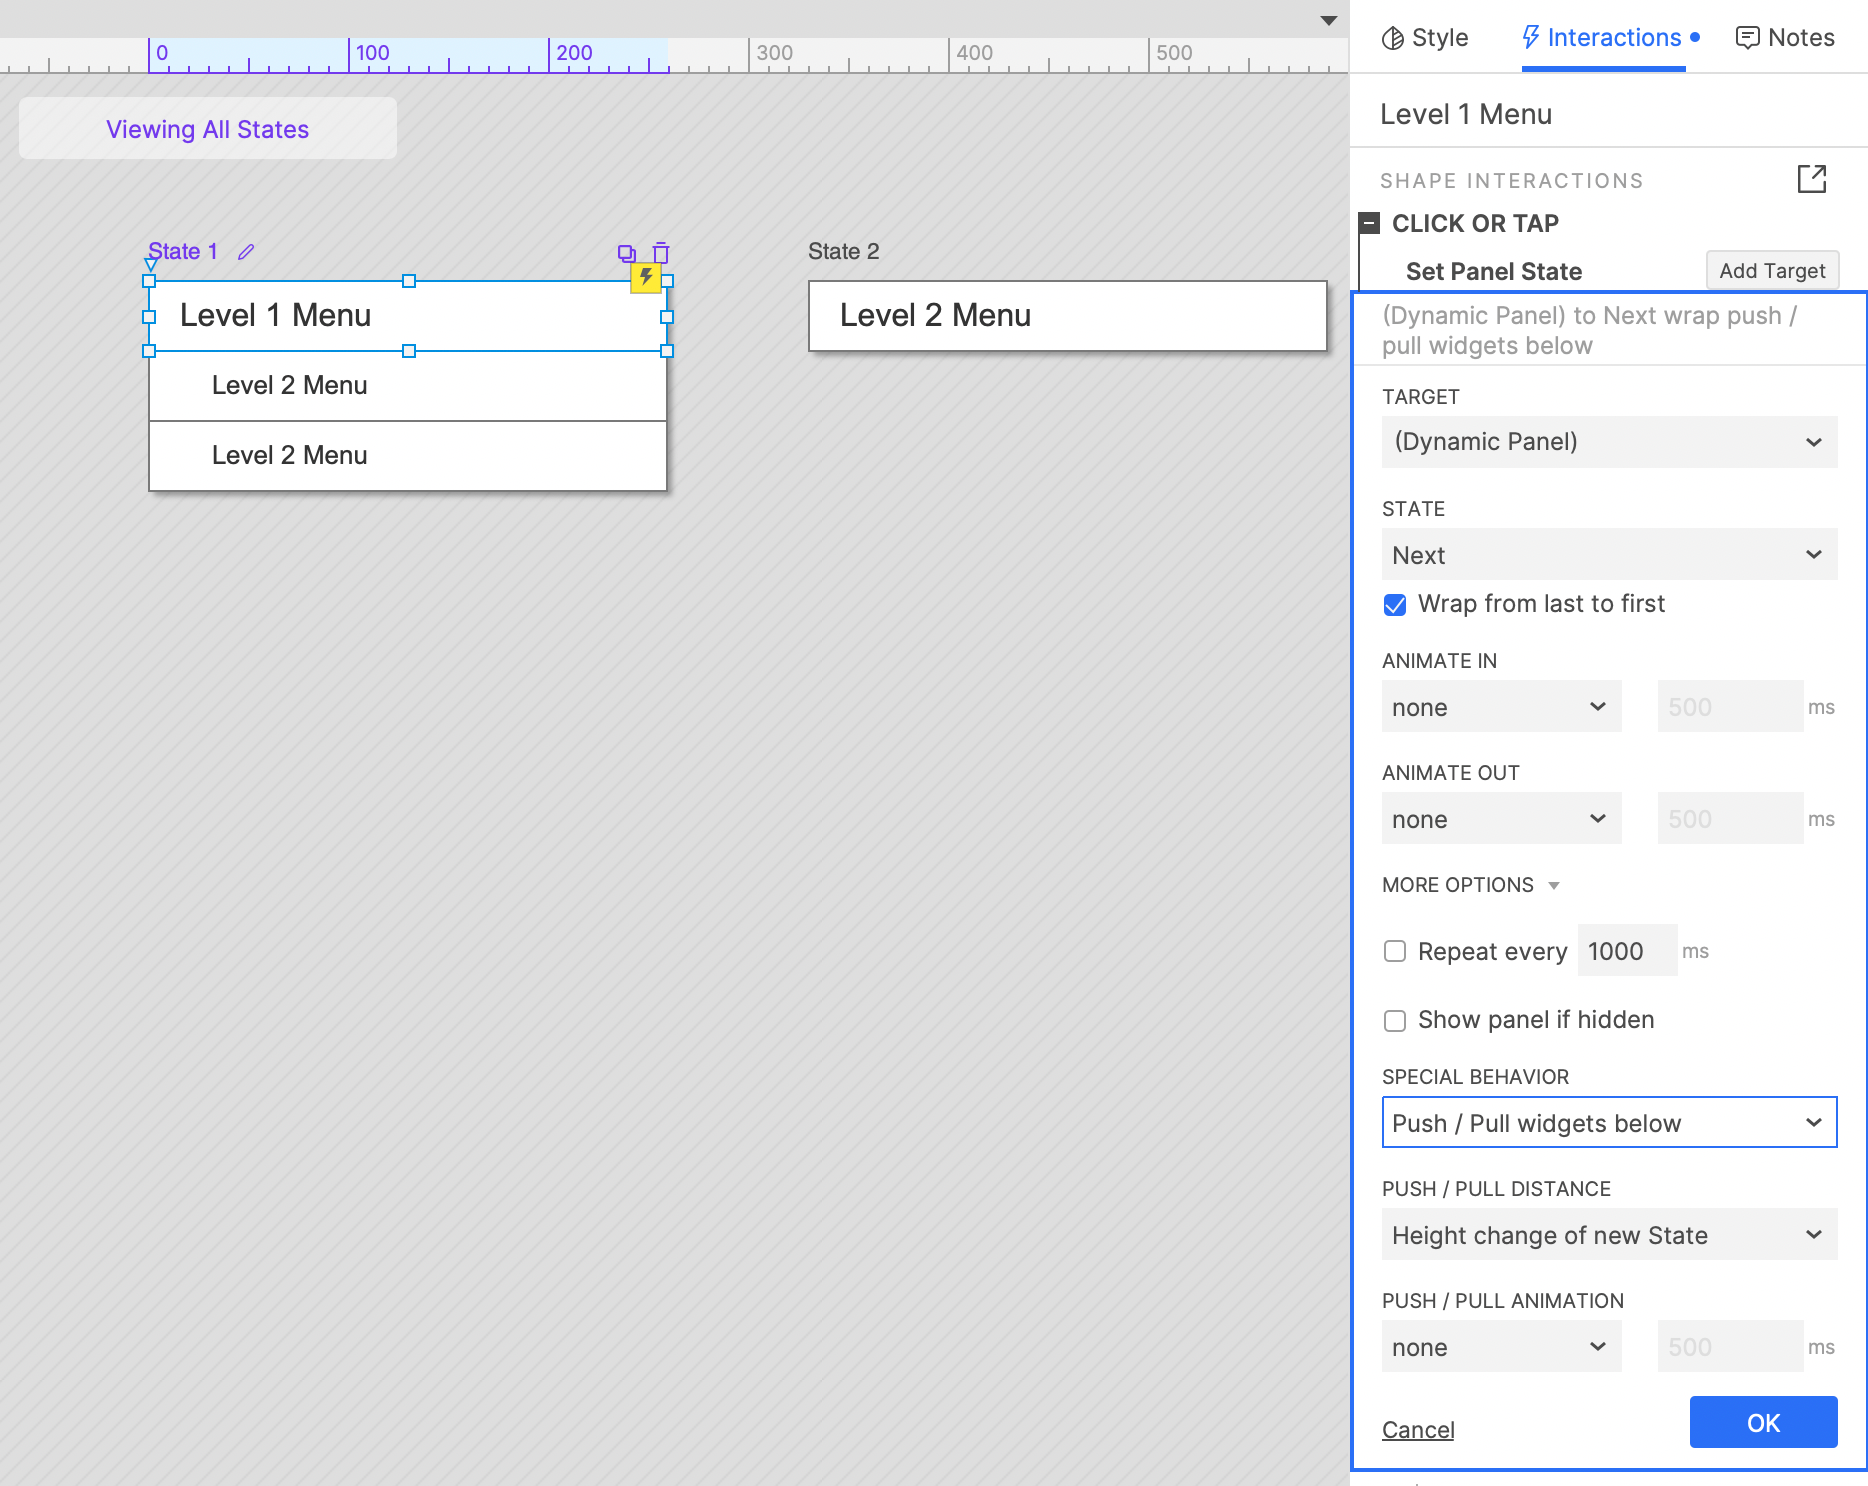Open the Special Behavior Push / Pull dropdown
This screenshot has height=1486, width=1868.
1609,1123
